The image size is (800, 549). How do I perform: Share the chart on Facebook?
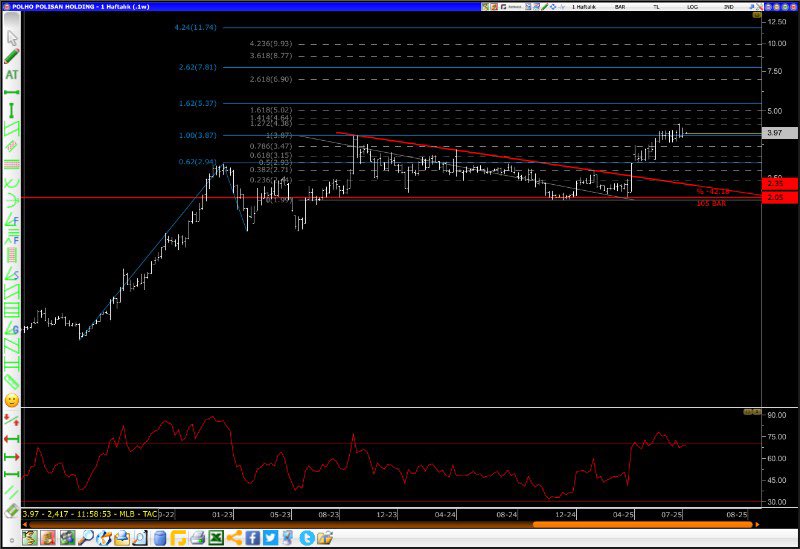coord(253,538)
